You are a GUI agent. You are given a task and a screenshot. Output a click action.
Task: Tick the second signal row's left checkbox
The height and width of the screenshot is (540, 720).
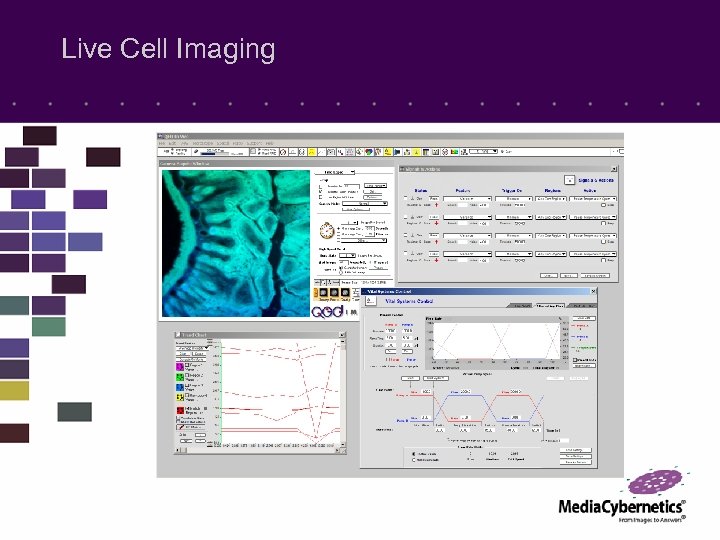[405, 217]
